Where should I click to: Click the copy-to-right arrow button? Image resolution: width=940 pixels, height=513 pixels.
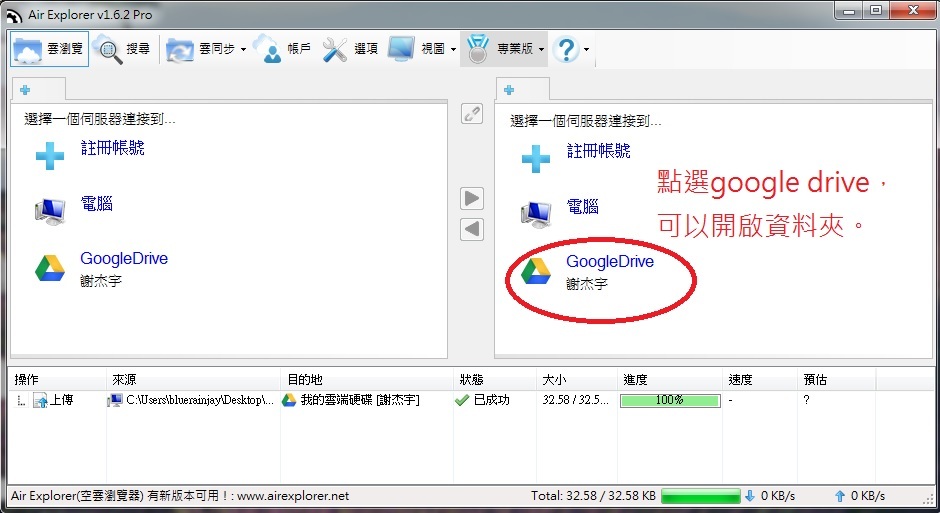point(472,198)
